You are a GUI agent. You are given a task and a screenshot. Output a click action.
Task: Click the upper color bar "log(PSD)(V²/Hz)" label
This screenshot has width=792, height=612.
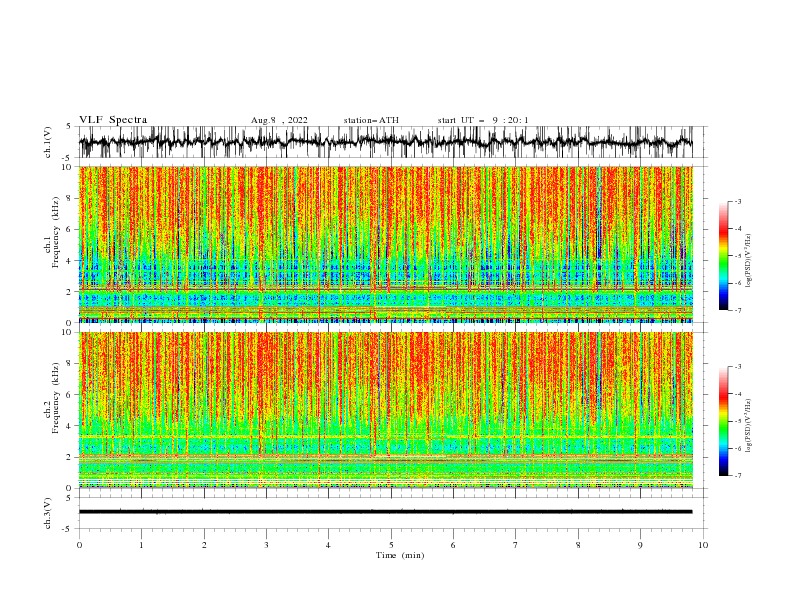coord(748,261)
